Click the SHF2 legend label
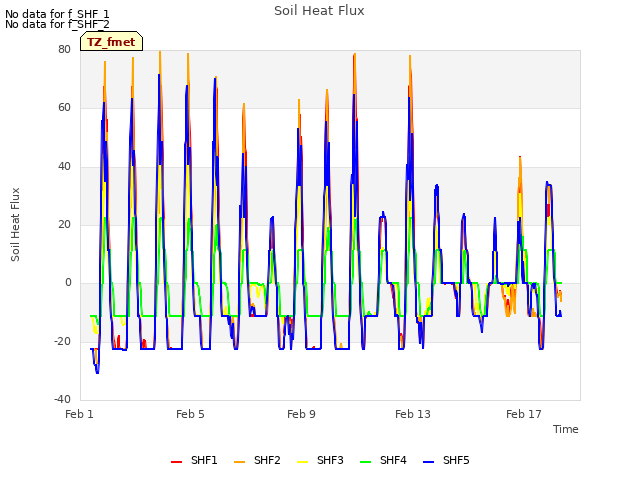This screenshot has width=640, height=480. click(x=267, y=460)
